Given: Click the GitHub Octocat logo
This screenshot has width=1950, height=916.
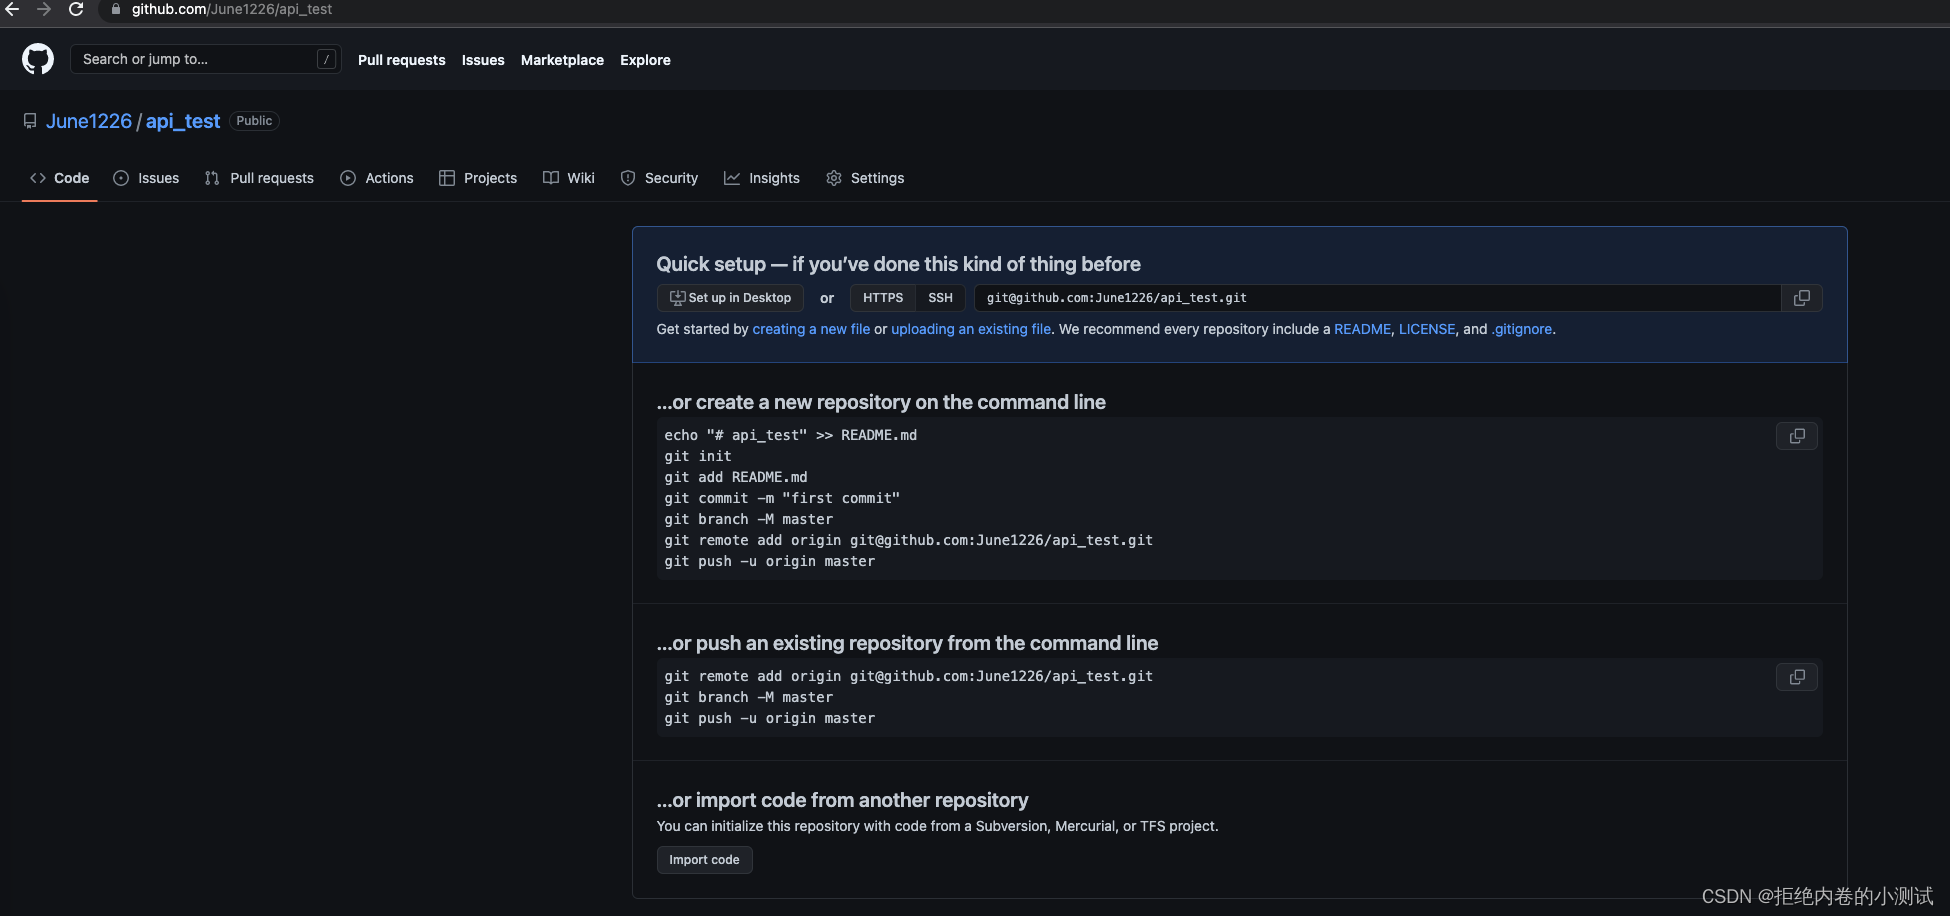Looking at the screenshot, I should click(x=38, y=59).
